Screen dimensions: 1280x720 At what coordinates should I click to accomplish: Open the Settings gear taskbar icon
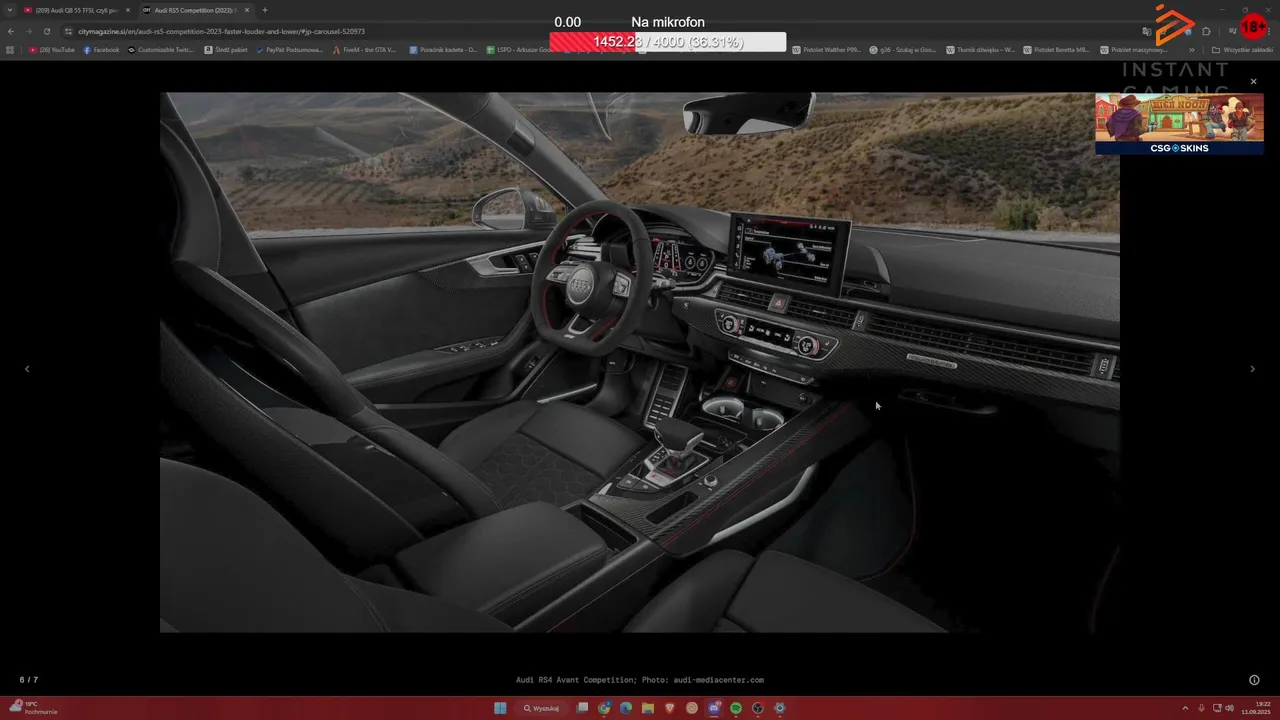(780, 708)
